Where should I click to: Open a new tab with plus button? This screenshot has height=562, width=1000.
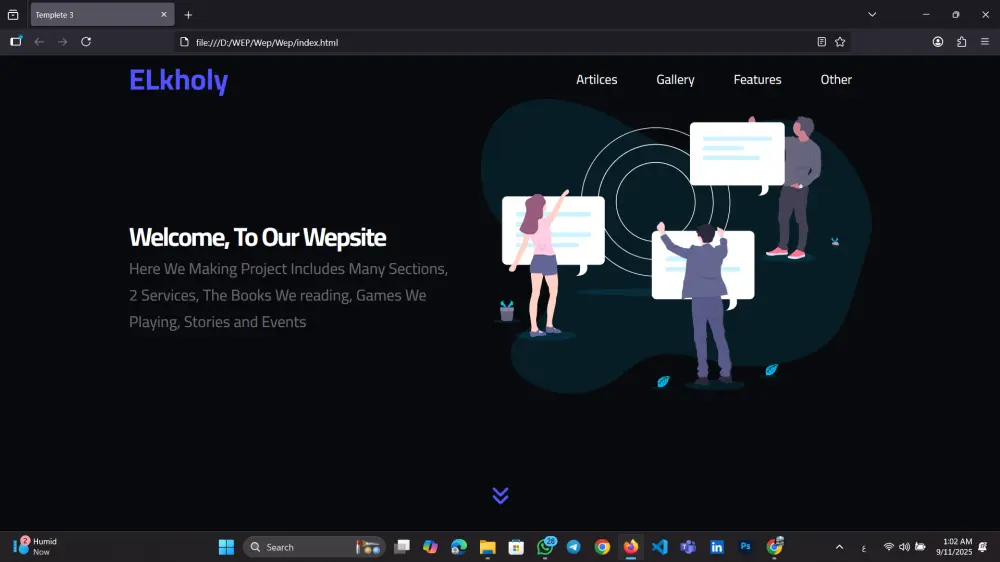point(188,15)
